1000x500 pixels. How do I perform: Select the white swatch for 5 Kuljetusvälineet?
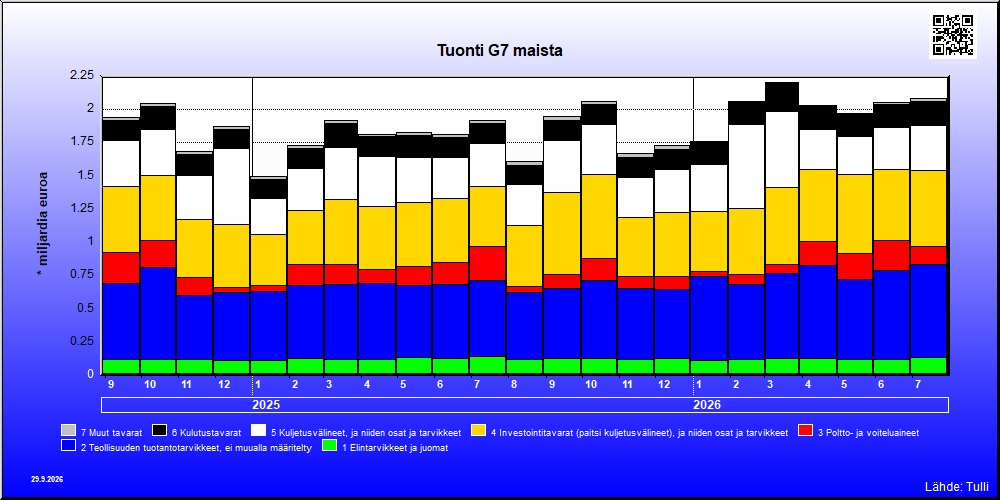click(258, 431)
